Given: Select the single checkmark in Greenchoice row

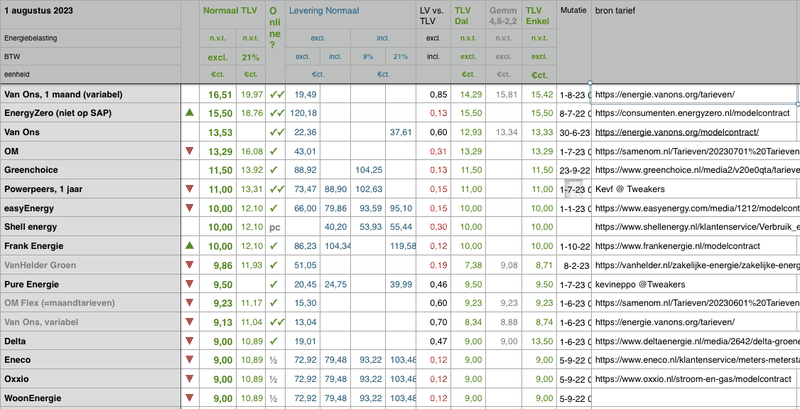Looking at the screenshot, I should click(275, 170).
